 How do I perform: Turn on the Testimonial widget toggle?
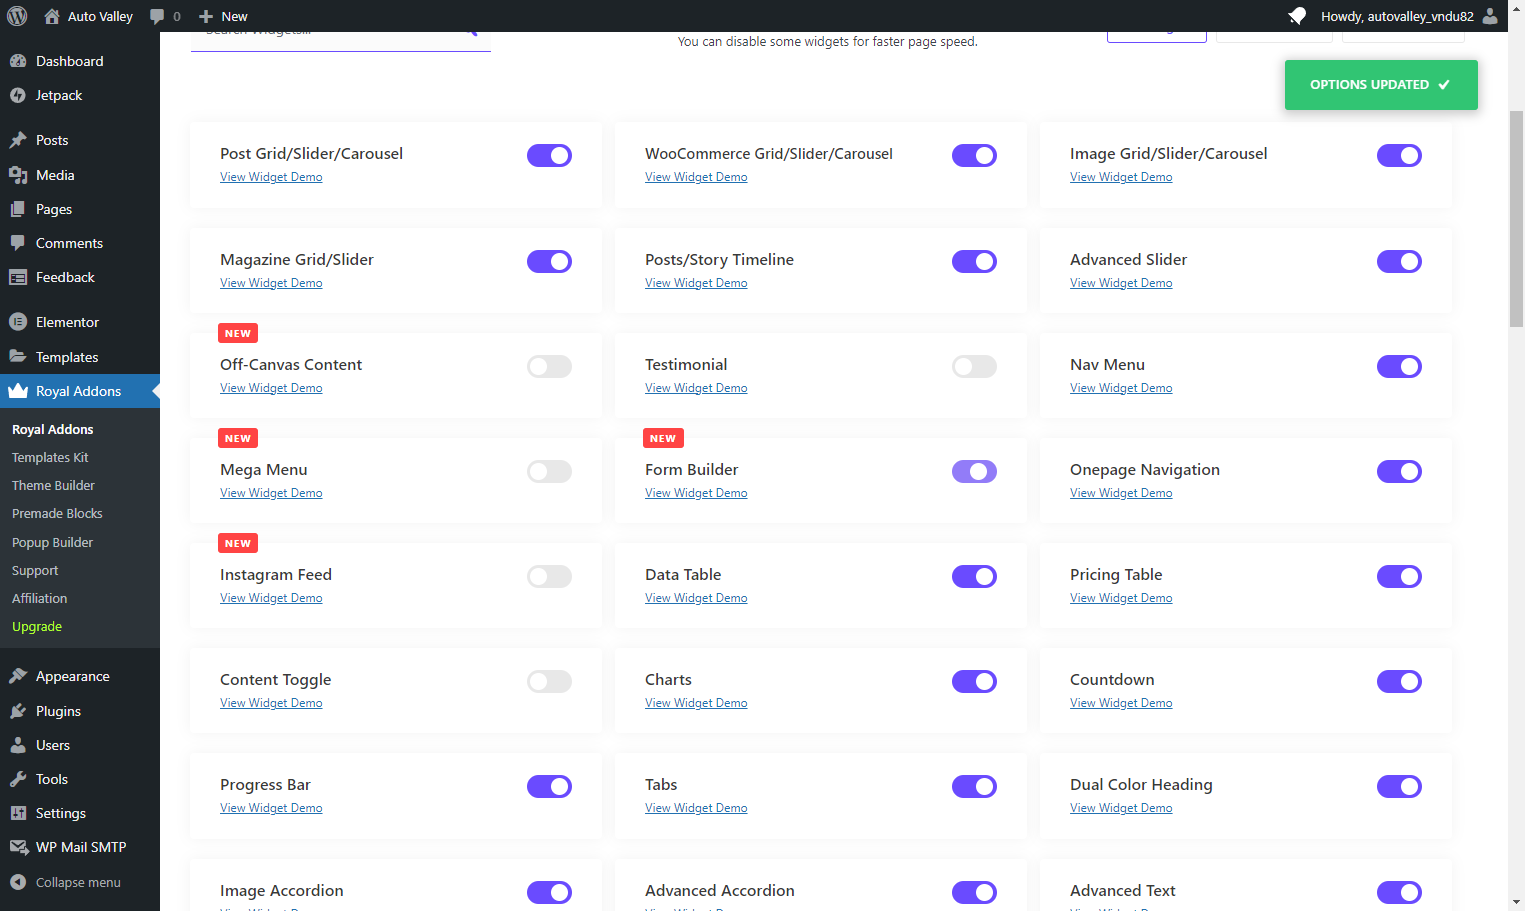974,366
